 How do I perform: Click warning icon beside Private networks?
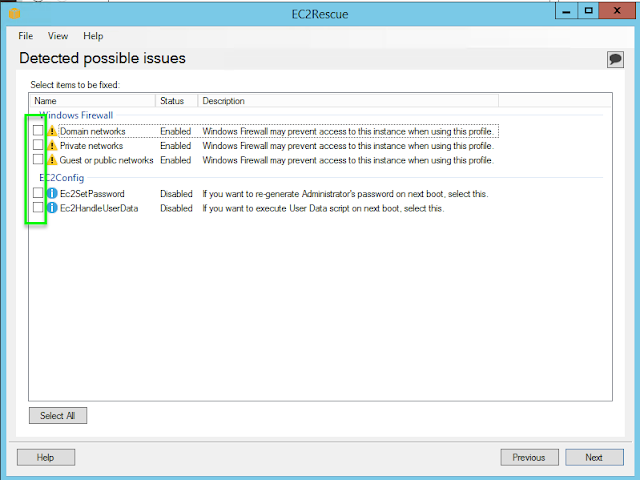click(x=52, y=146)
